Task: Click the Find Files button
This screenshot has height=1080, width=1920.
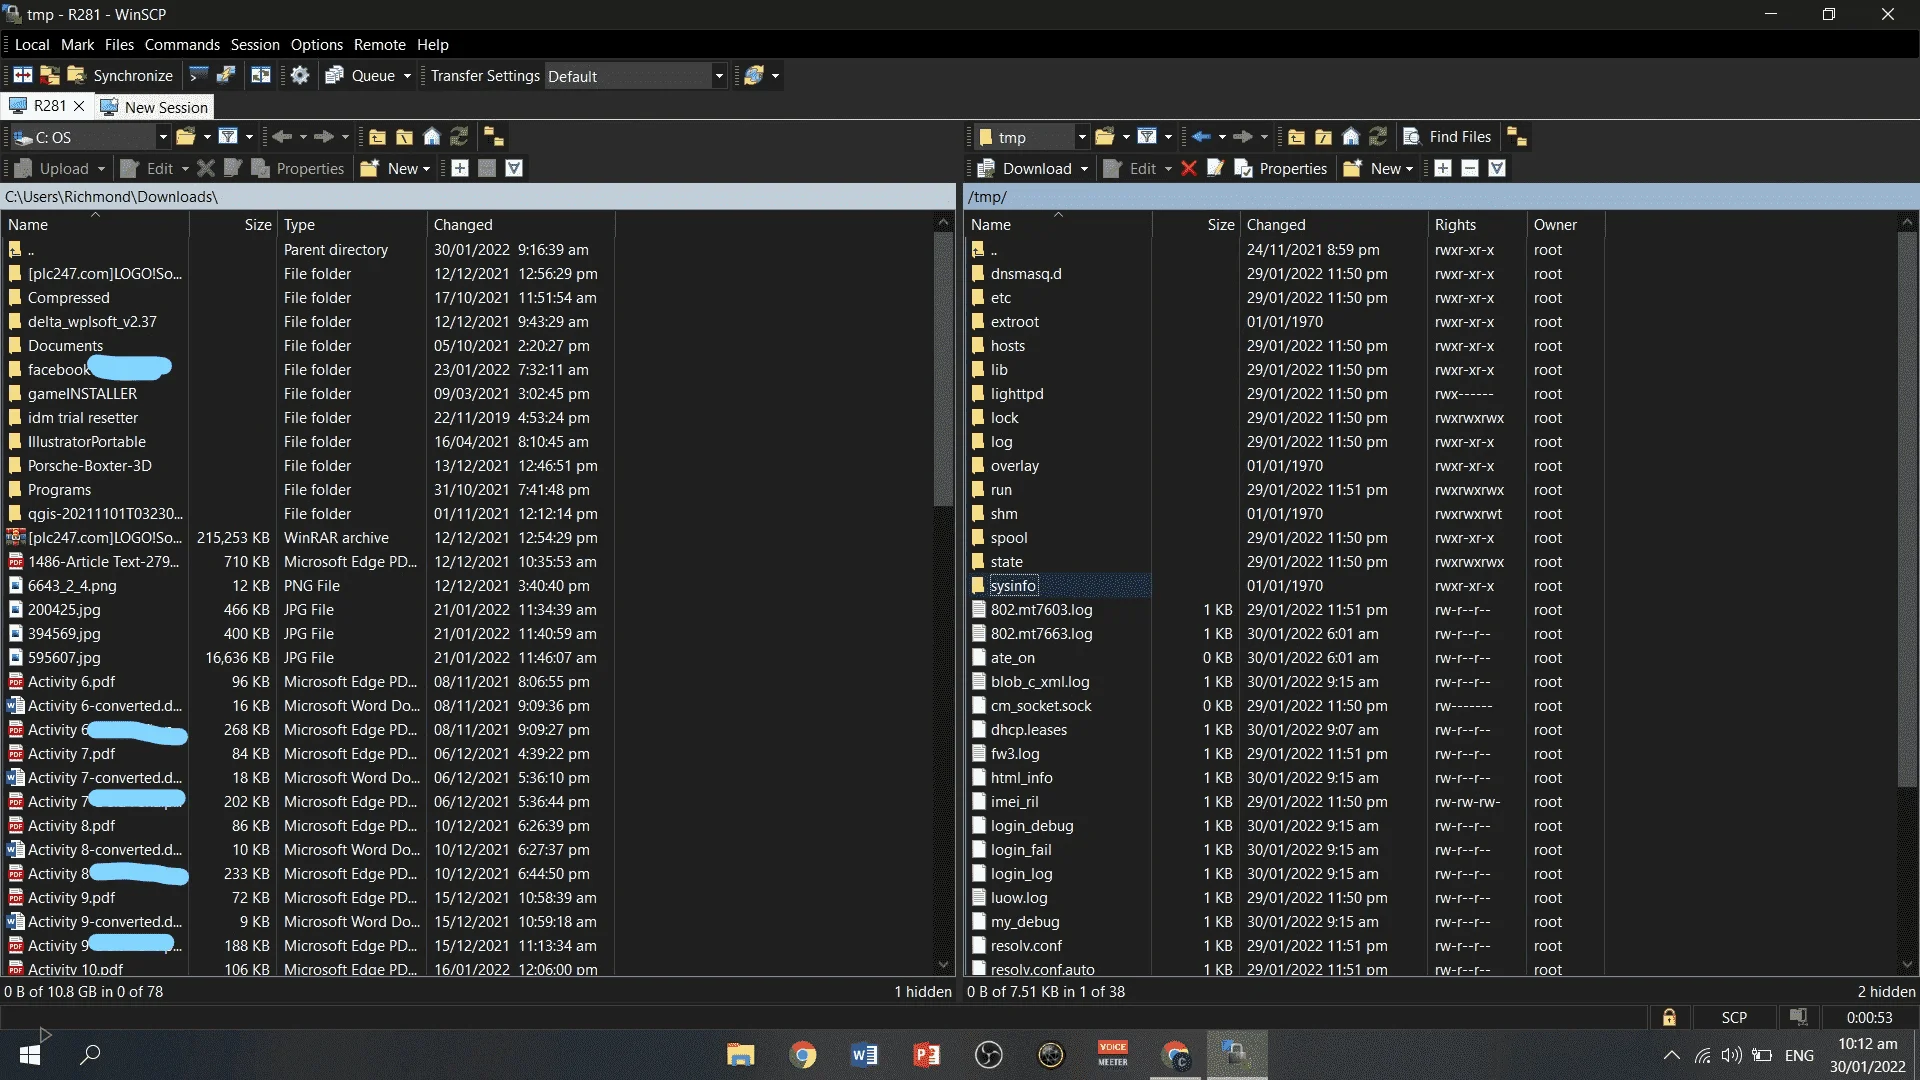Action: tap(1447, 137)
